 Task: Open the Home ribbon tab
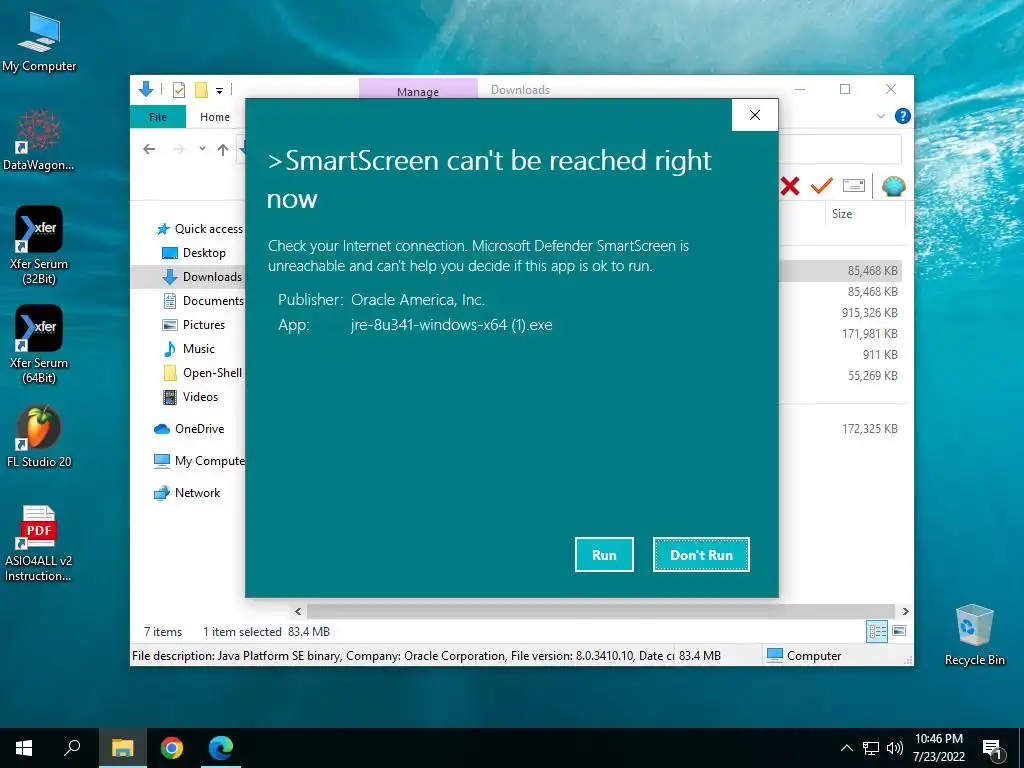click(x=215, y=117)
